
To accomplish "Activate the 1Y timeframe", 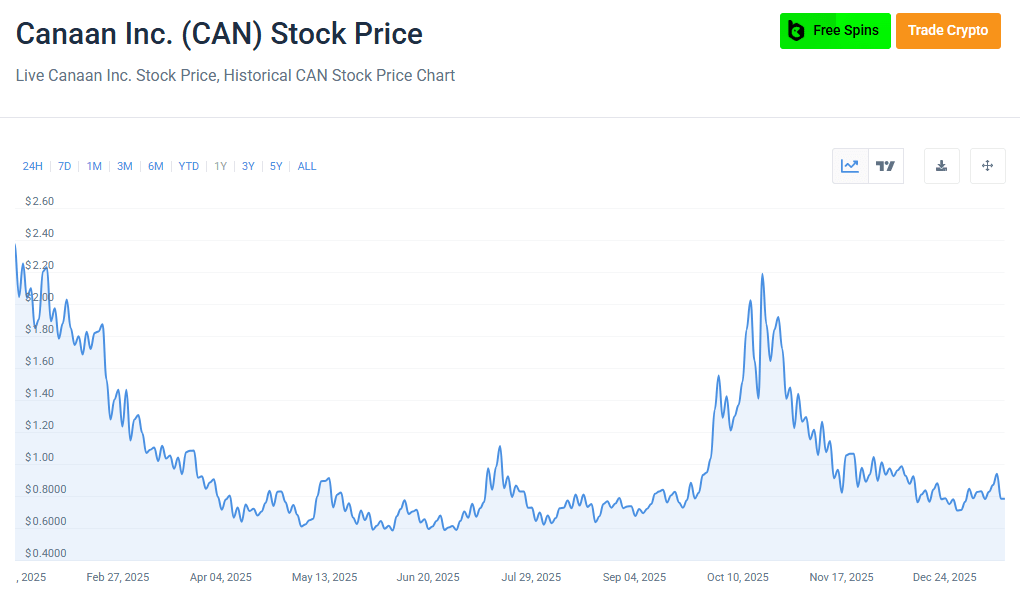I will click(219, 166).
